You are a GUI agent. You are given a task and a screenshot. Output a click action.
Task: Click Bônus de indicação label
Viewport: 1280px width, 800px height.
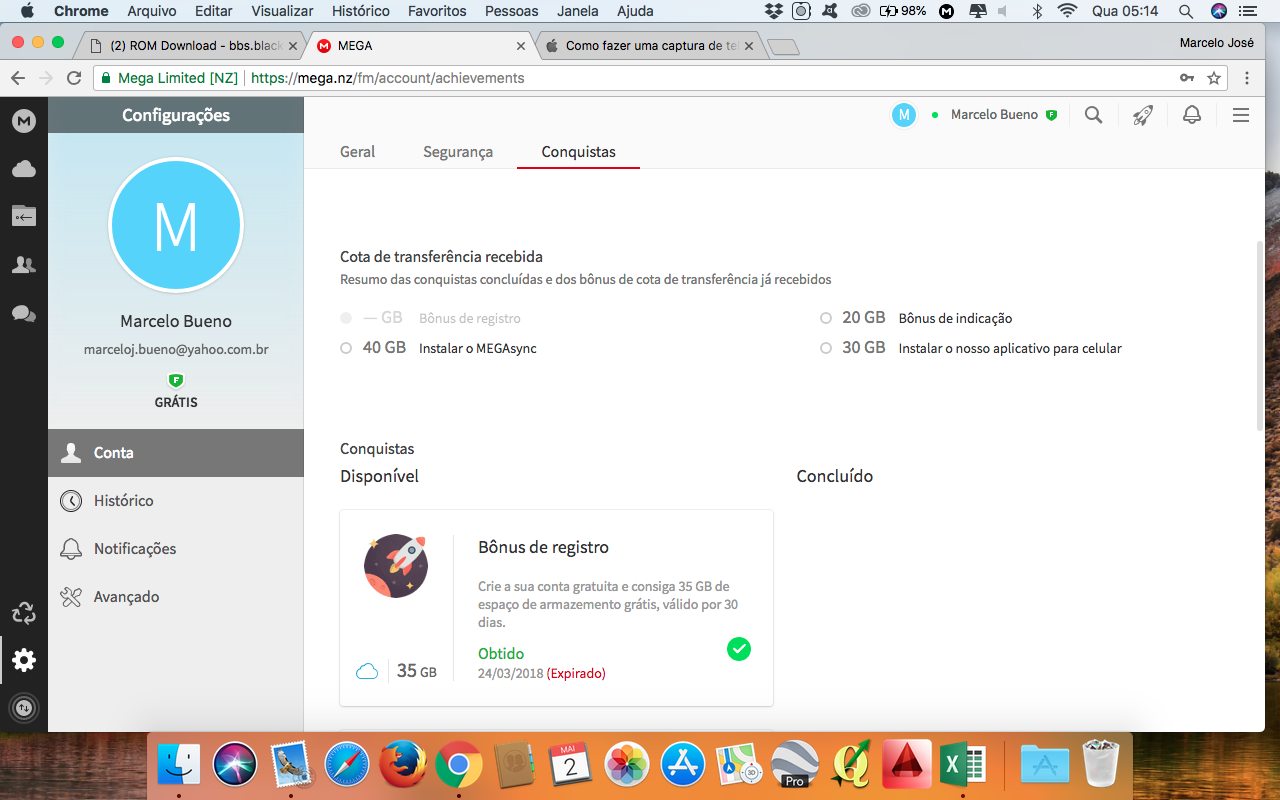(955, 319)
